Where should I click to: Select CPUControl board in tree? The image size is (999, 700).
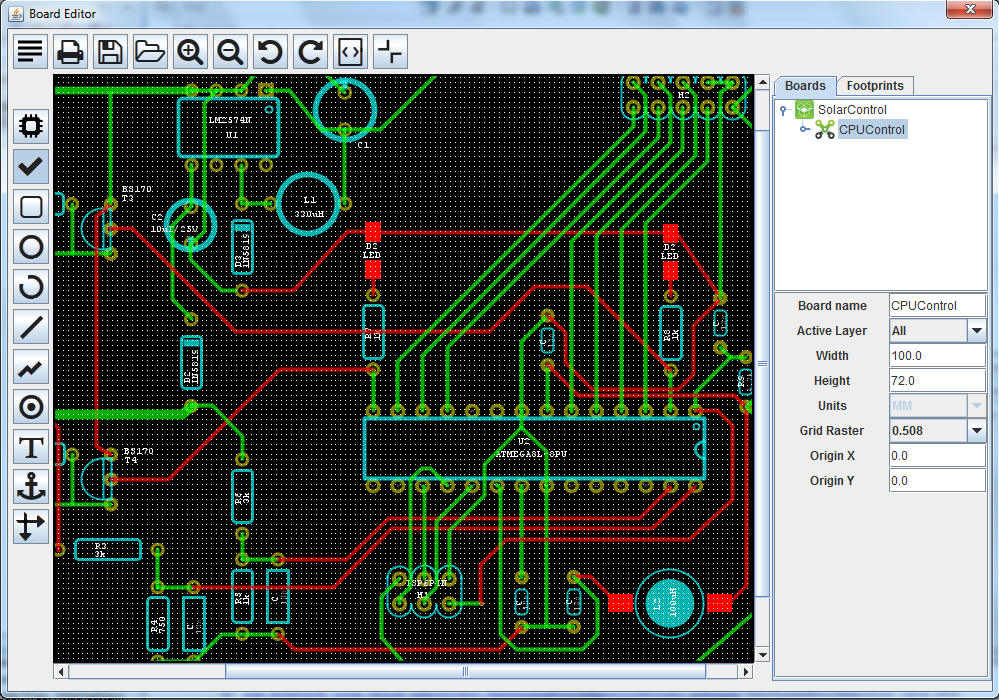pos(871,129)
